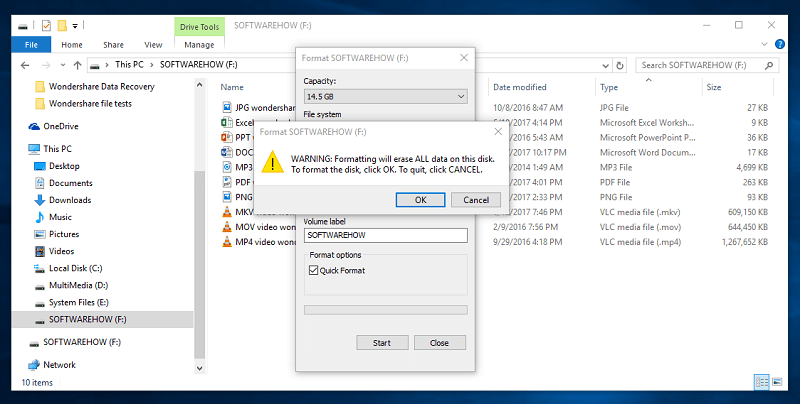This screenshot has height=404, width=800.
Task: Click Cancel in the format warning dialog
Action: (x=476, y=200)
